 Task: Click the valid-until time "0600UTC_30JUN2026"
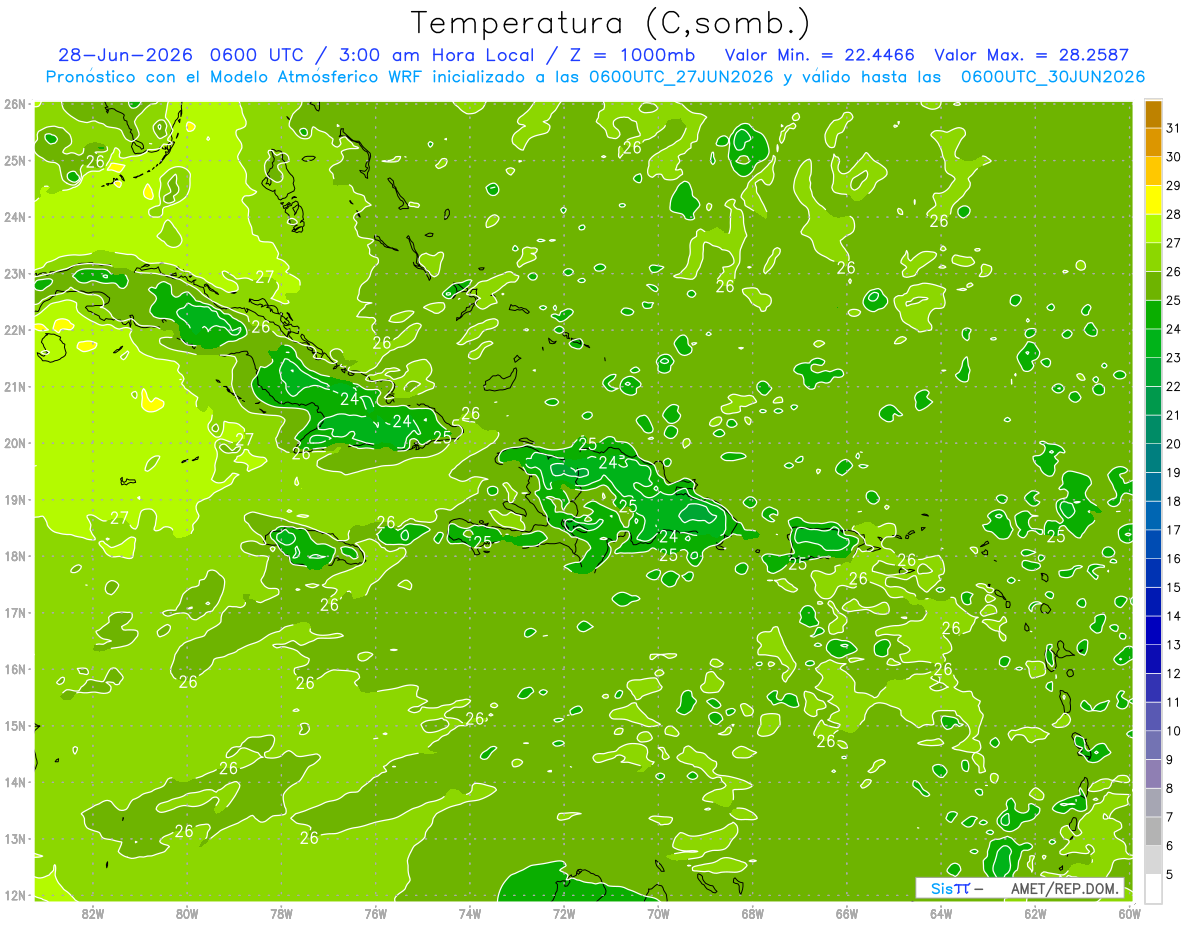[1053, 76]
